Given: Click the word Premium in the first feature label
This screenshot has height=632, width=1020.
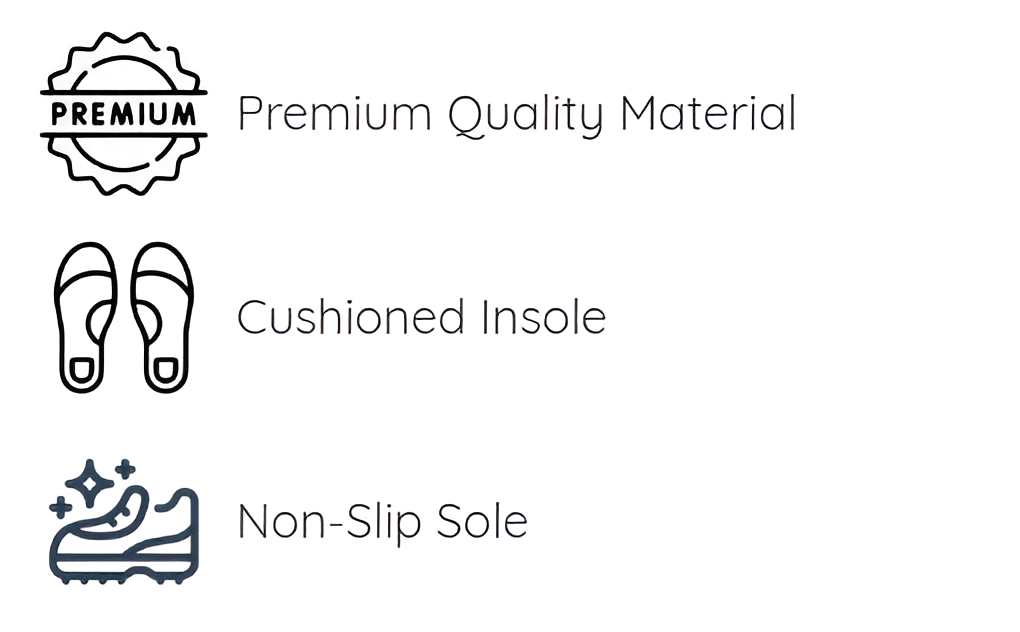Looking at the screenshot, I should click(335, 114).
